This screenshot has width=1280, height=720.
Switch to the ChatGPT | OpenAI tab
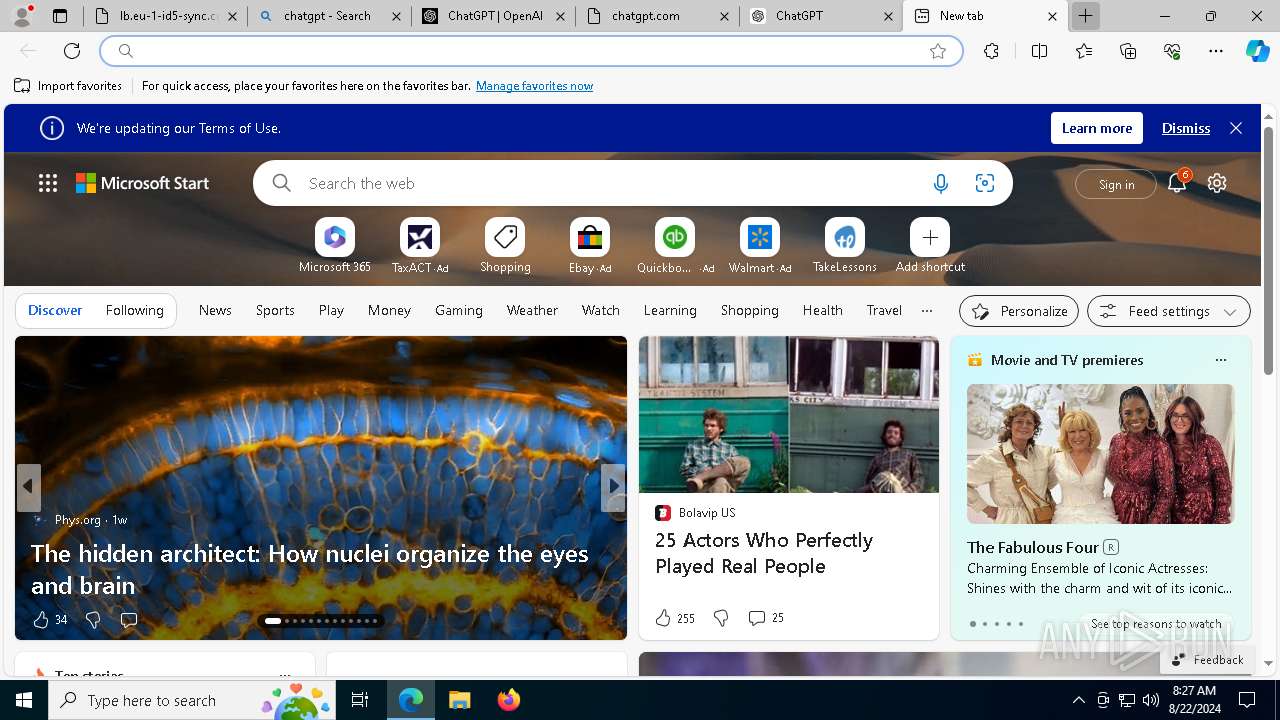pos(492,16)
